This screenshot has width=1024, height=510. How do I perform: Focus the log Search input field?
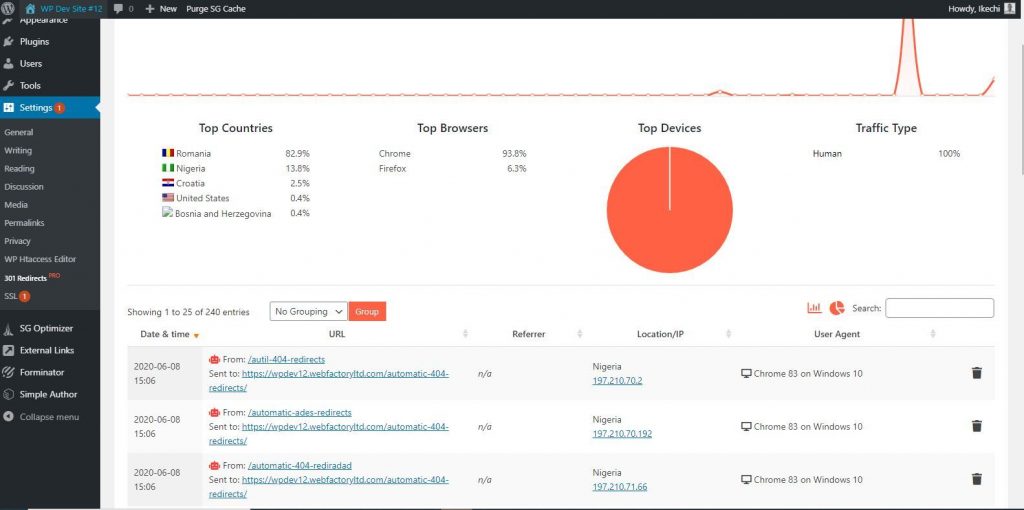tap(939, 308)
